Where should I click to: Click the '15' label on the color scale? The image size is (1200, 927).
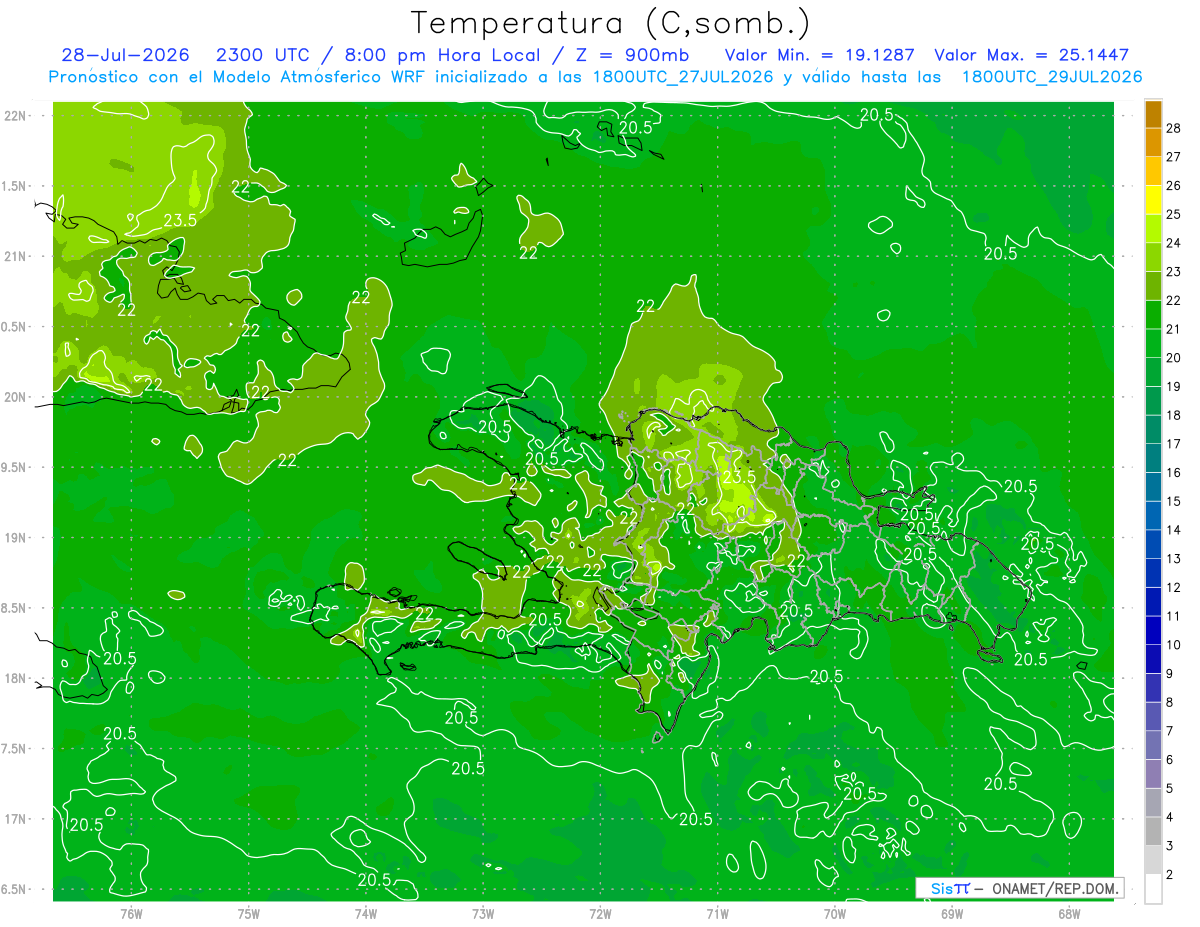pos(1174,502)
